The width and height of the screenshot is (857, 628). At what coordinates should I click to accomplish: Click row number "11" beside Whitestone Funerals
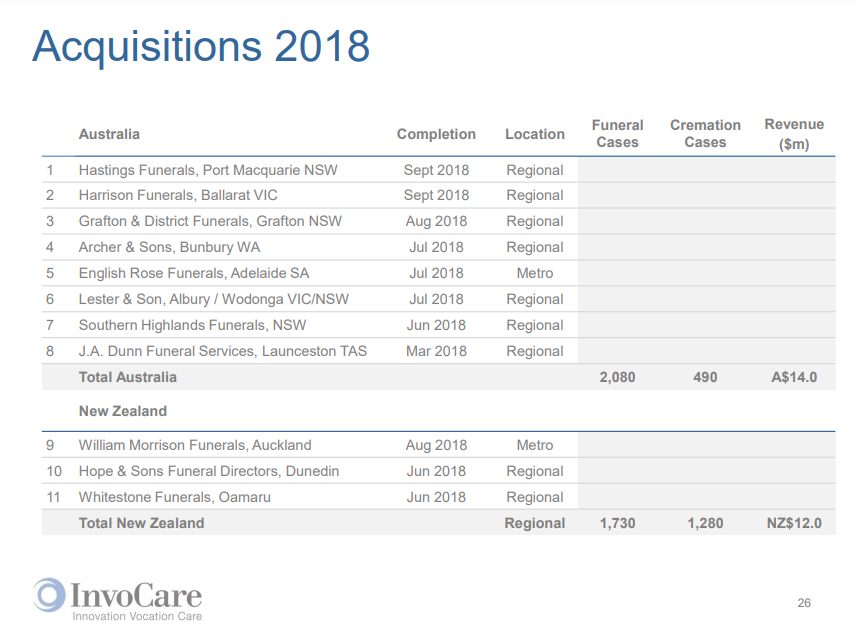click(x=53, y=497)
